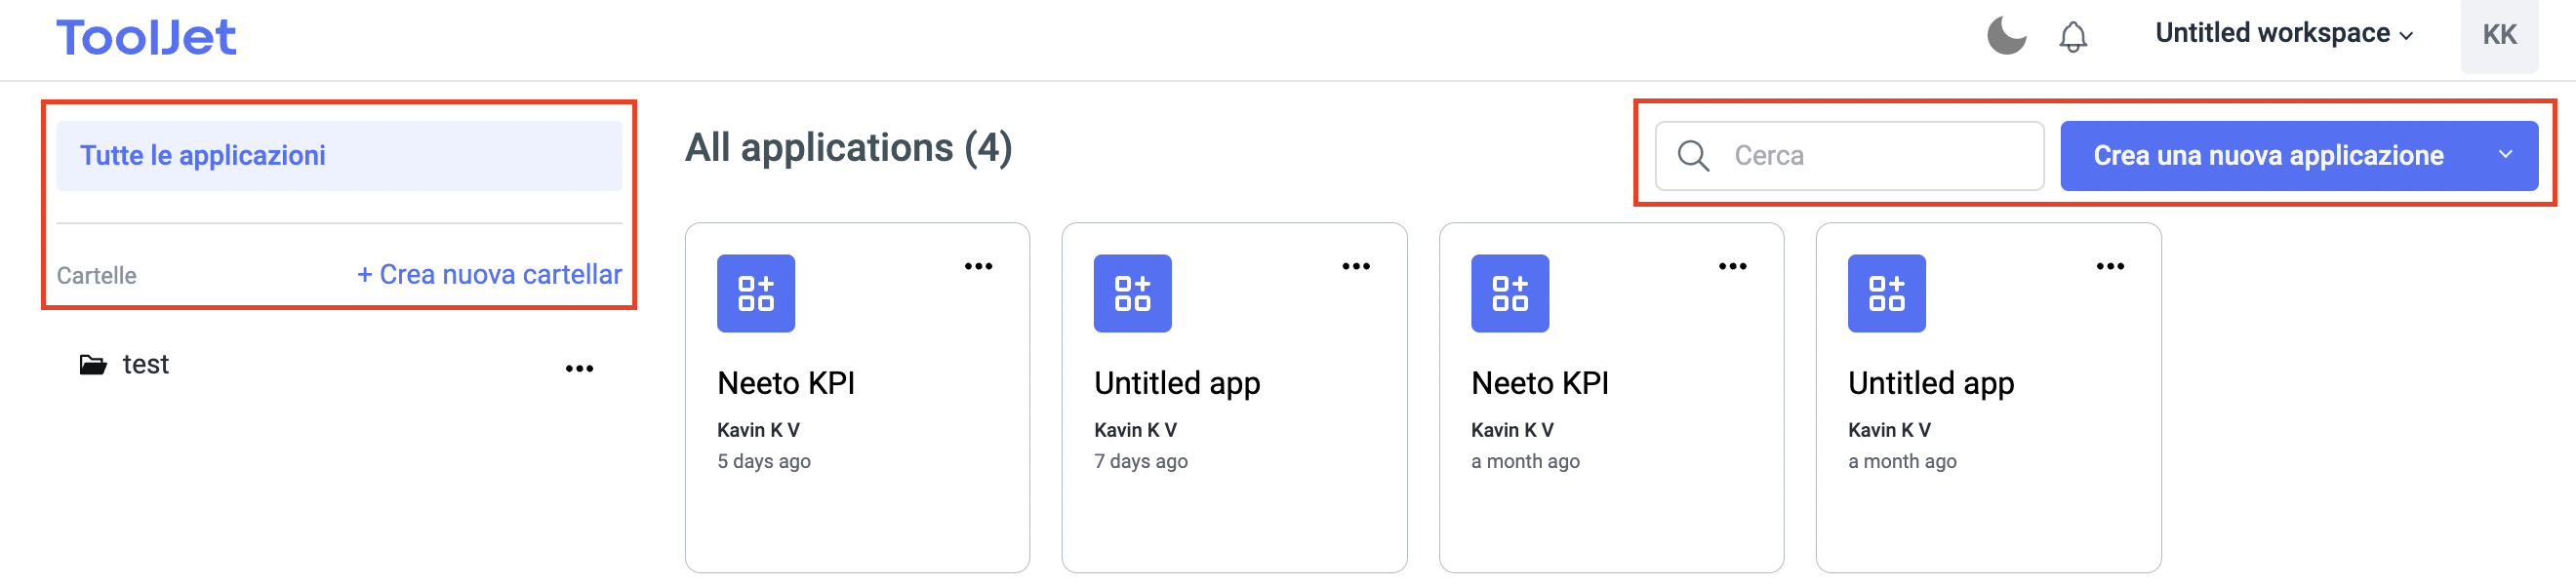Open options menu for test folder
The width and height of the screenshot is (2576, 585).
click(x=579, y=369)
